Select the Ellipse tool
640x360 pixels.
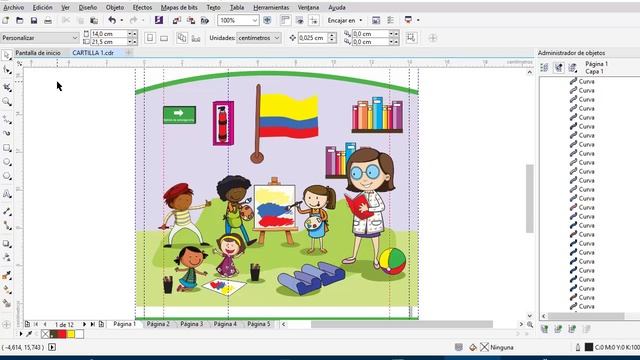[7, 162]
